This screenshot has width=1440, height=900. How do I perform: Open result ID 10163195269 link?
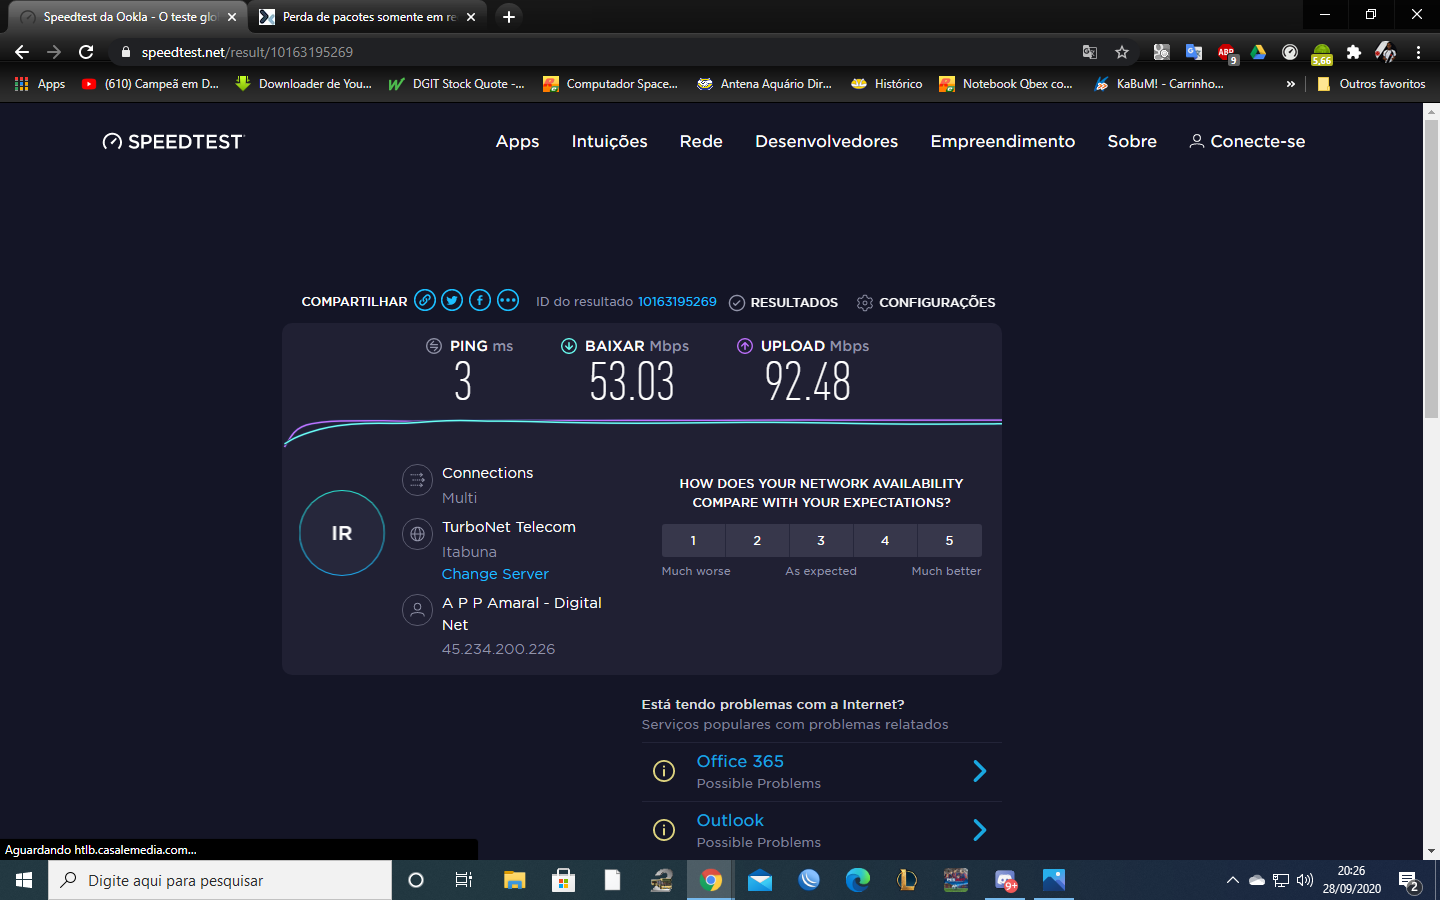tap(677, 301)
